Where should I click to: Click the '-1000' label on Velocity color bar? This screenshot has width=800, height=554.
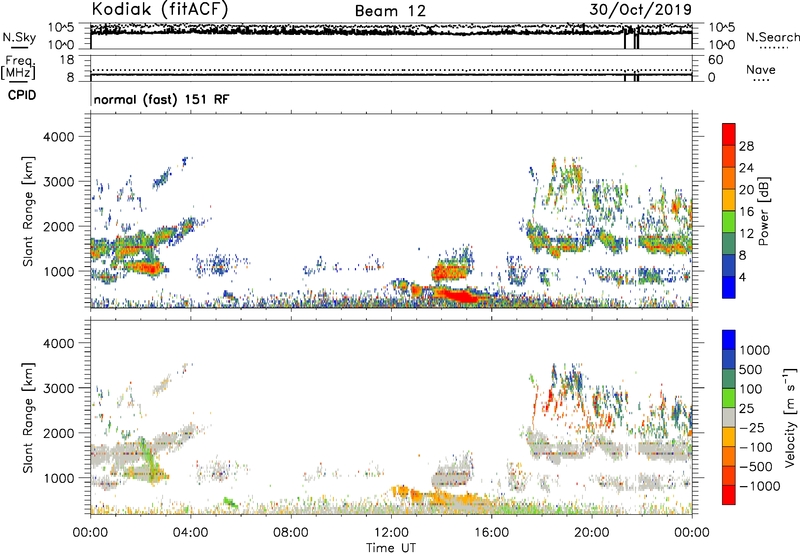[x=760, y=486]
